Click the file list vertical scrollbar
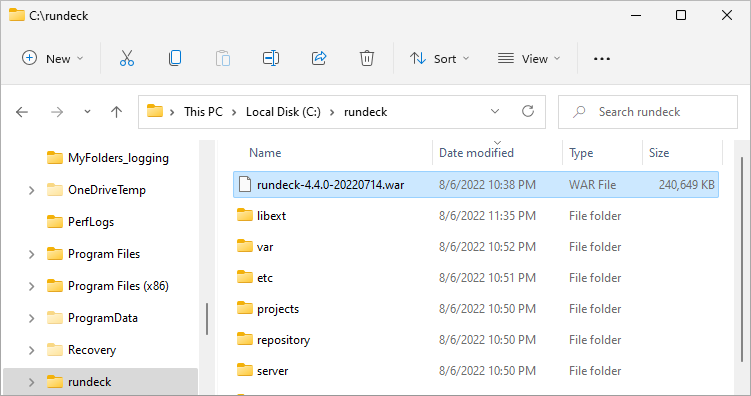This screenshot has height=396, width=751. point(742,259)
